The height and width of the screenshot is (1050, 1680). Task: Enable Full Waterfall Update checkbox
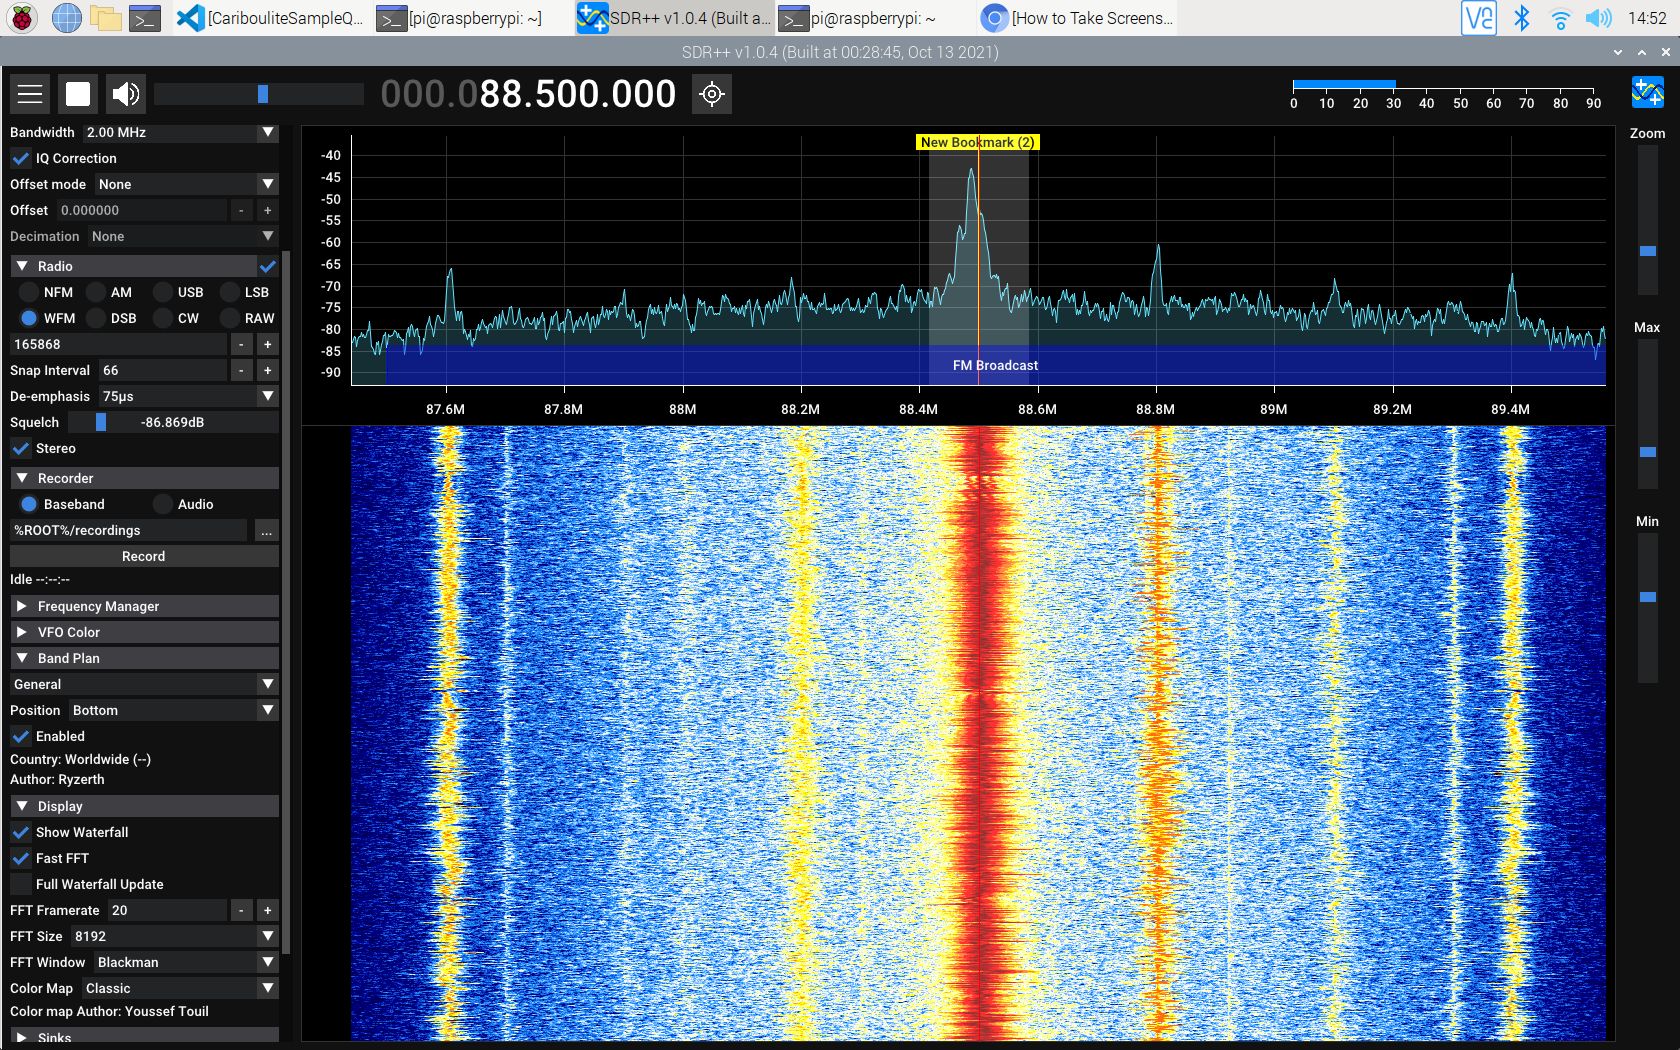(x=21, y=884)
